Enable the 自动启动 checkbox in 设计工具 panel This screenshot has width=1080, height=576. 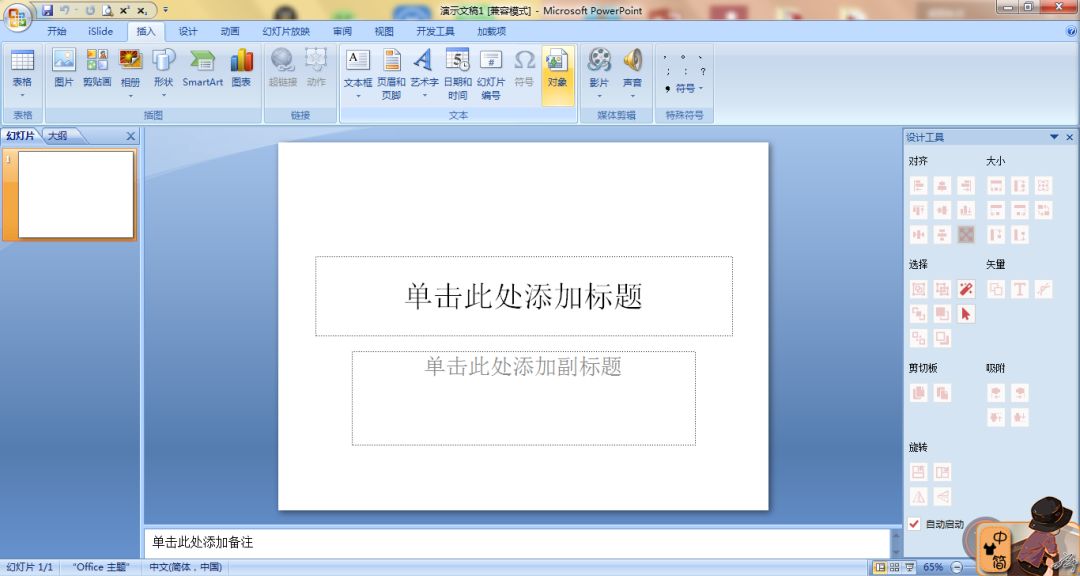[914, 523]
